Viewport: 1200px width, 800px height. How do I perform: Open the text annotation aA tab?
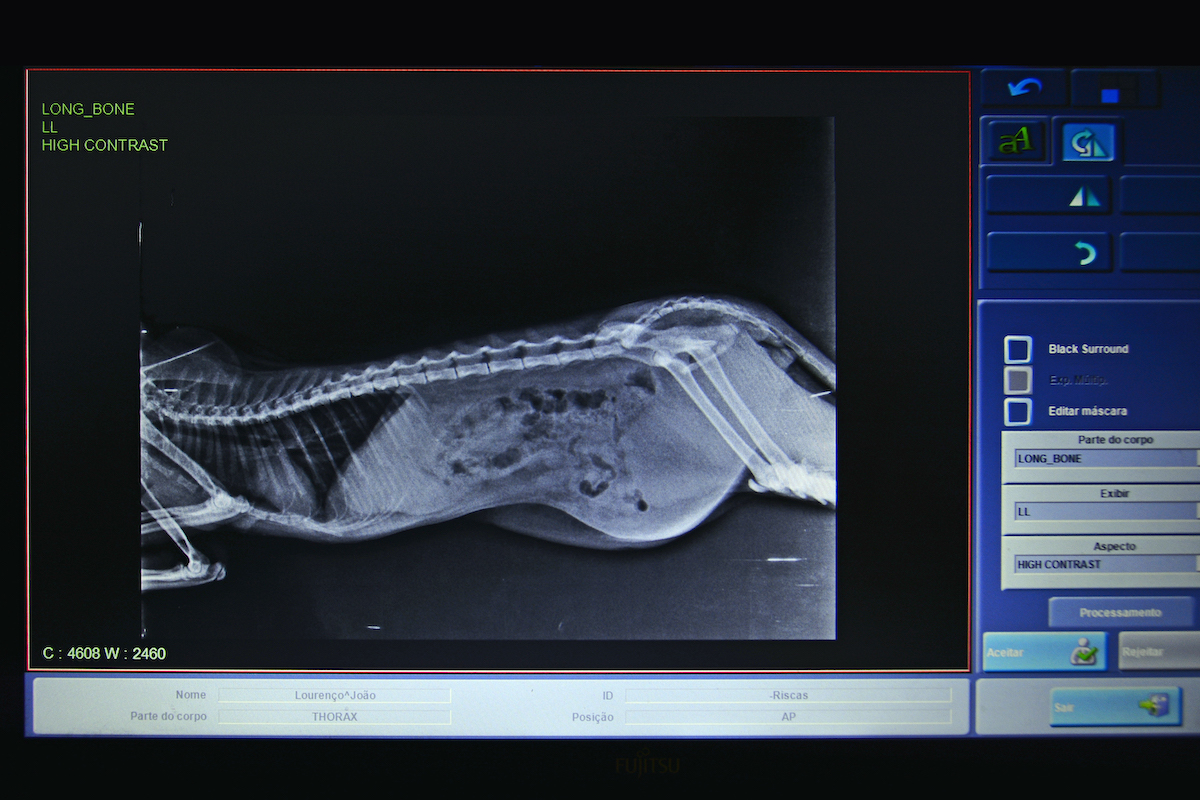(1014, 141)
